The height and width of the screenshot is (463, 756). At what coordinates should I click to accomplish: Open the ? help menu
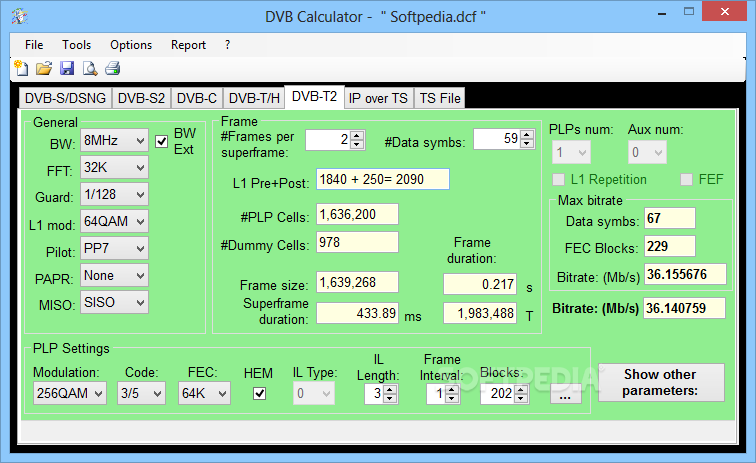228,45
